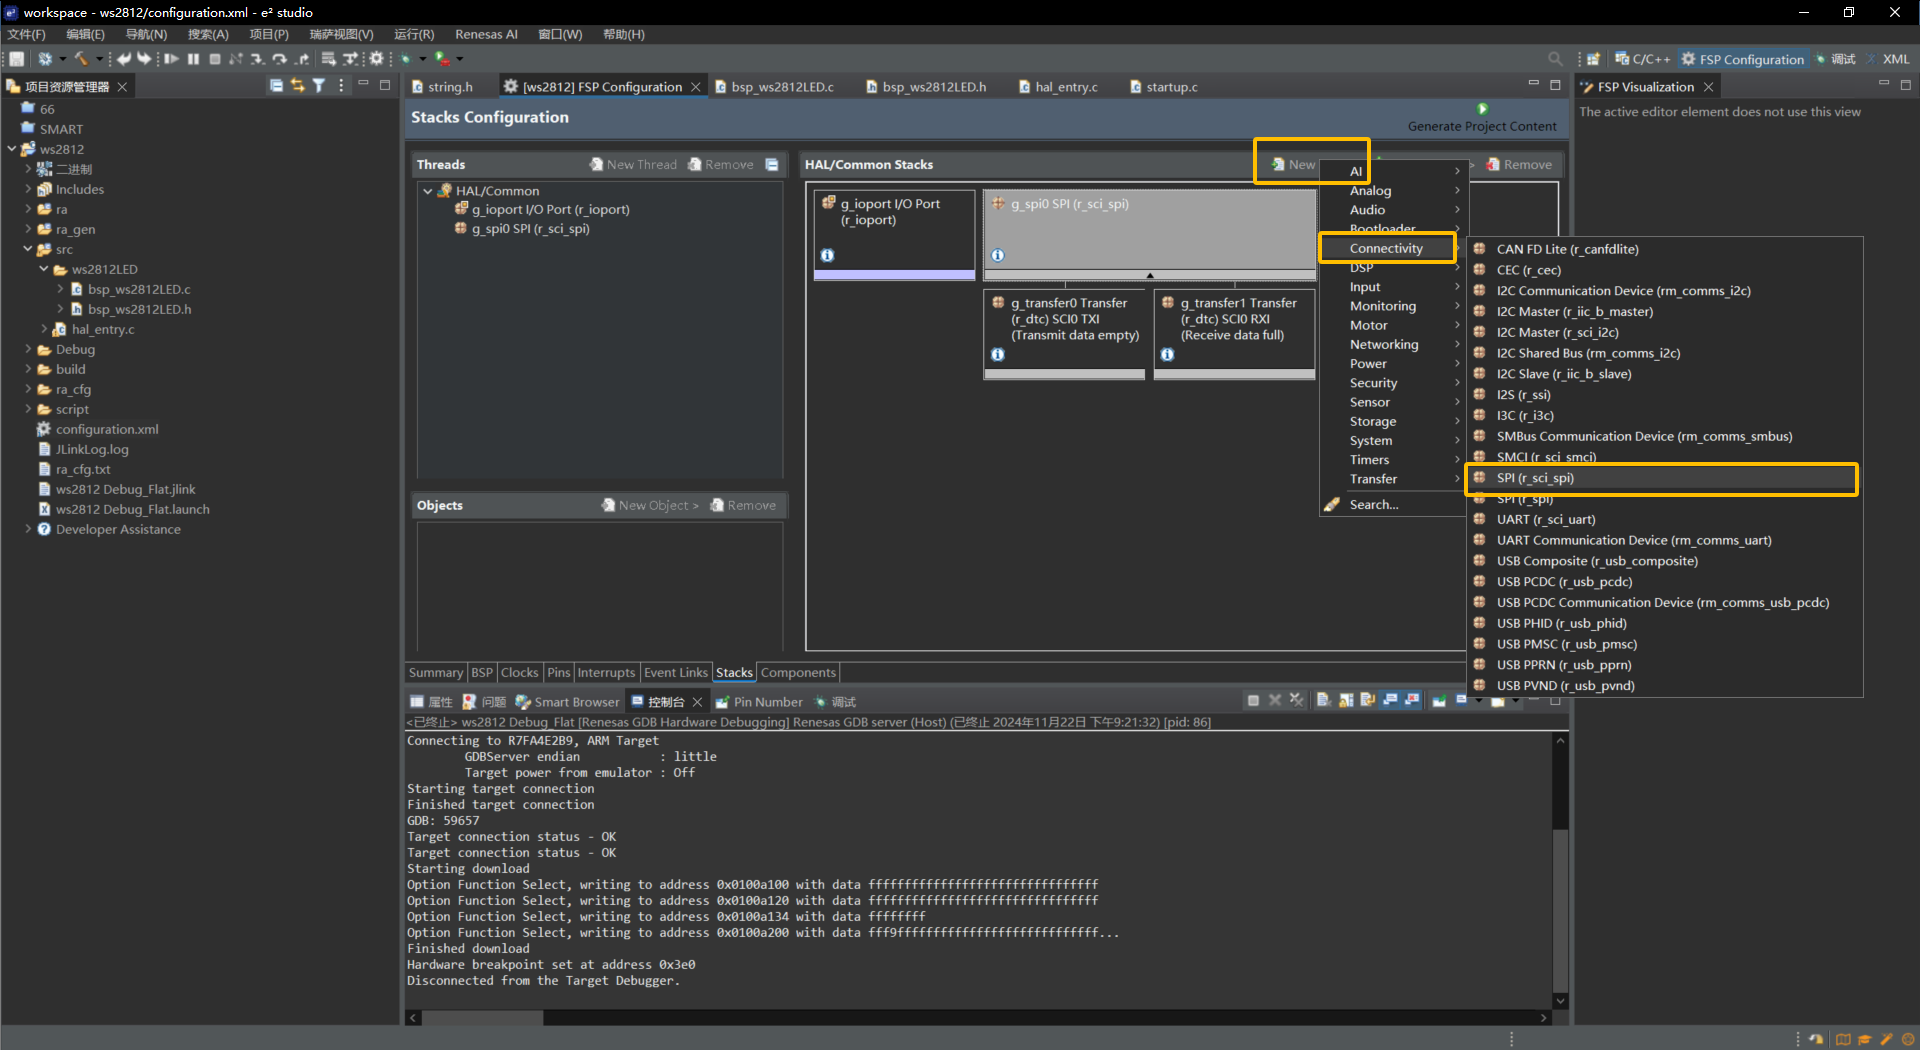Switch to C/C++ perspective

coord(1643,59)
